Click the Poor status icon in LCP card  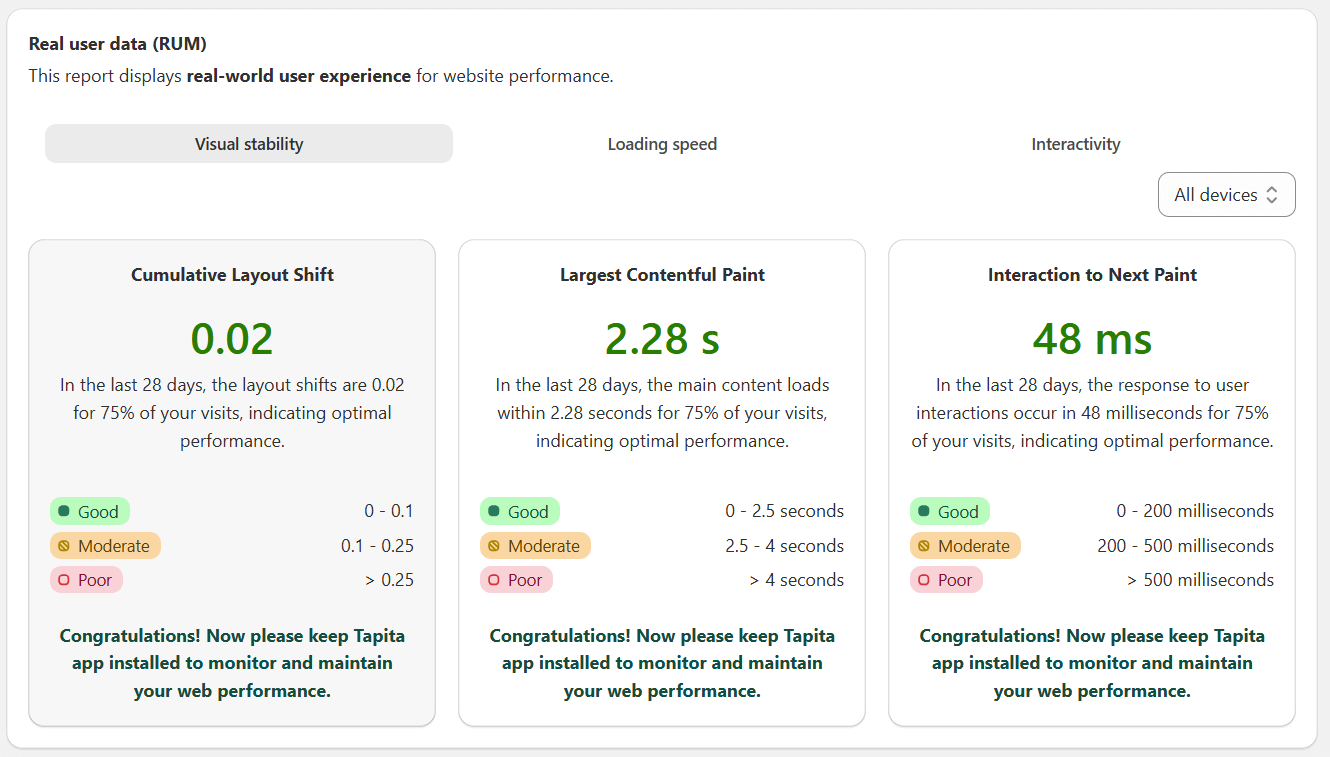click(x=495, y=579)
